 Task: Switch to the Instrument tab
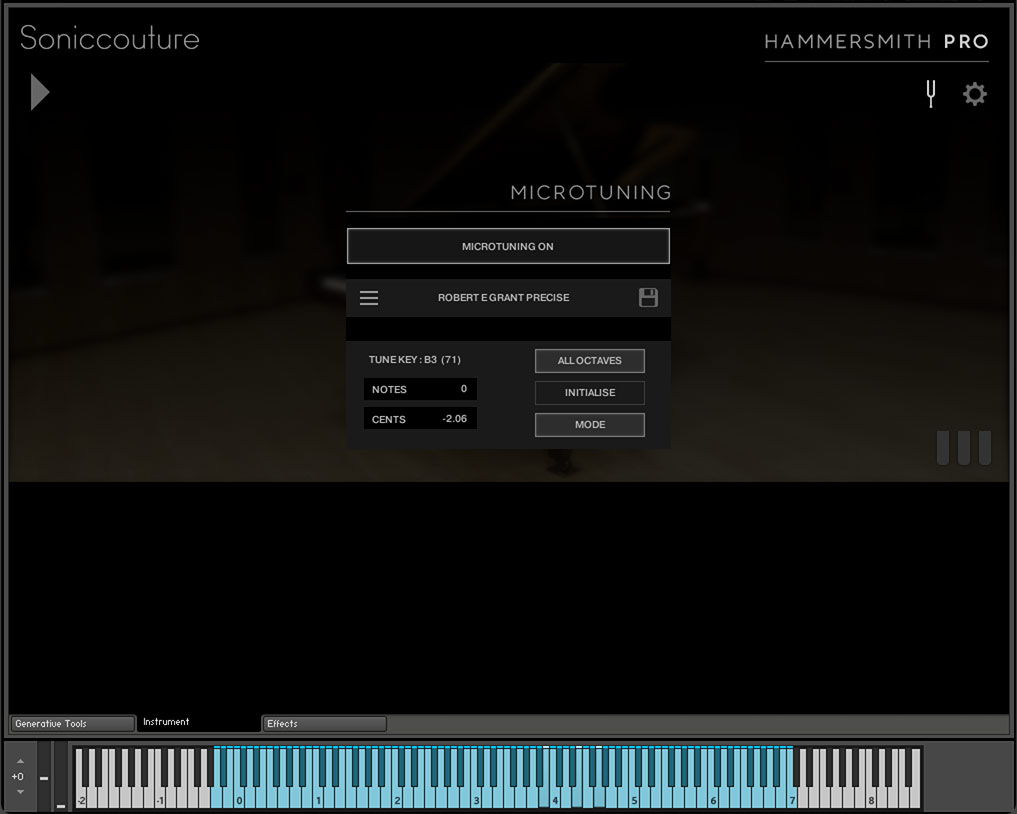[x=198, y=722]
